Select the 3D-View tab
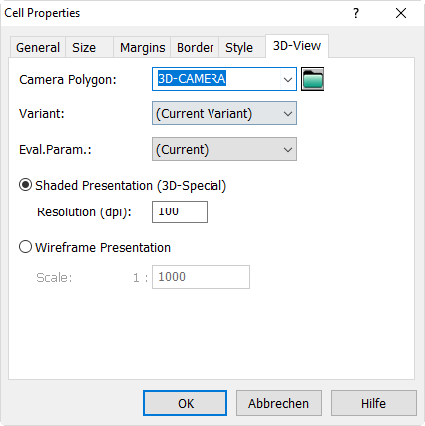Viewport: 425px width, 426px height. 297,46
